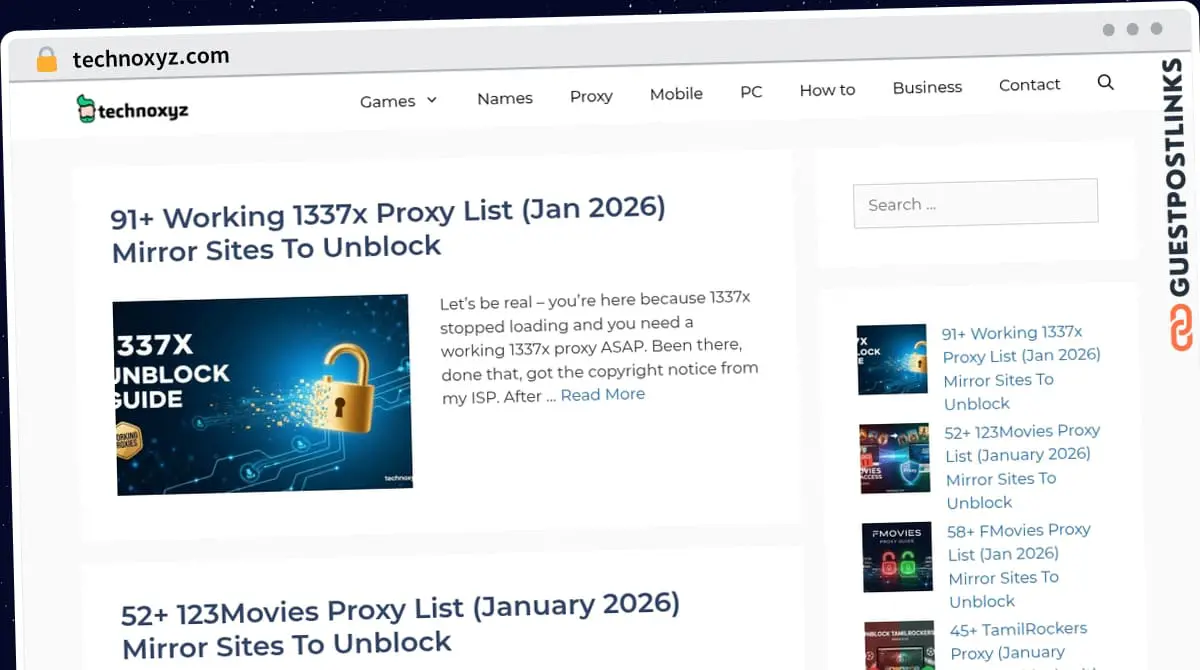Click the technoxyz site logo
This screenshot has height=670, width=1200.
pos(132,110)
